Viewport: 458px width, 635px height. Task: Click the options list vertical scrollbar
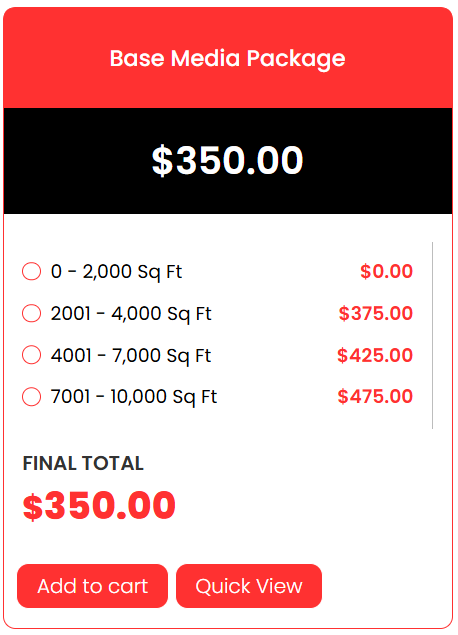pyautogui.click(x=432, y=335)
